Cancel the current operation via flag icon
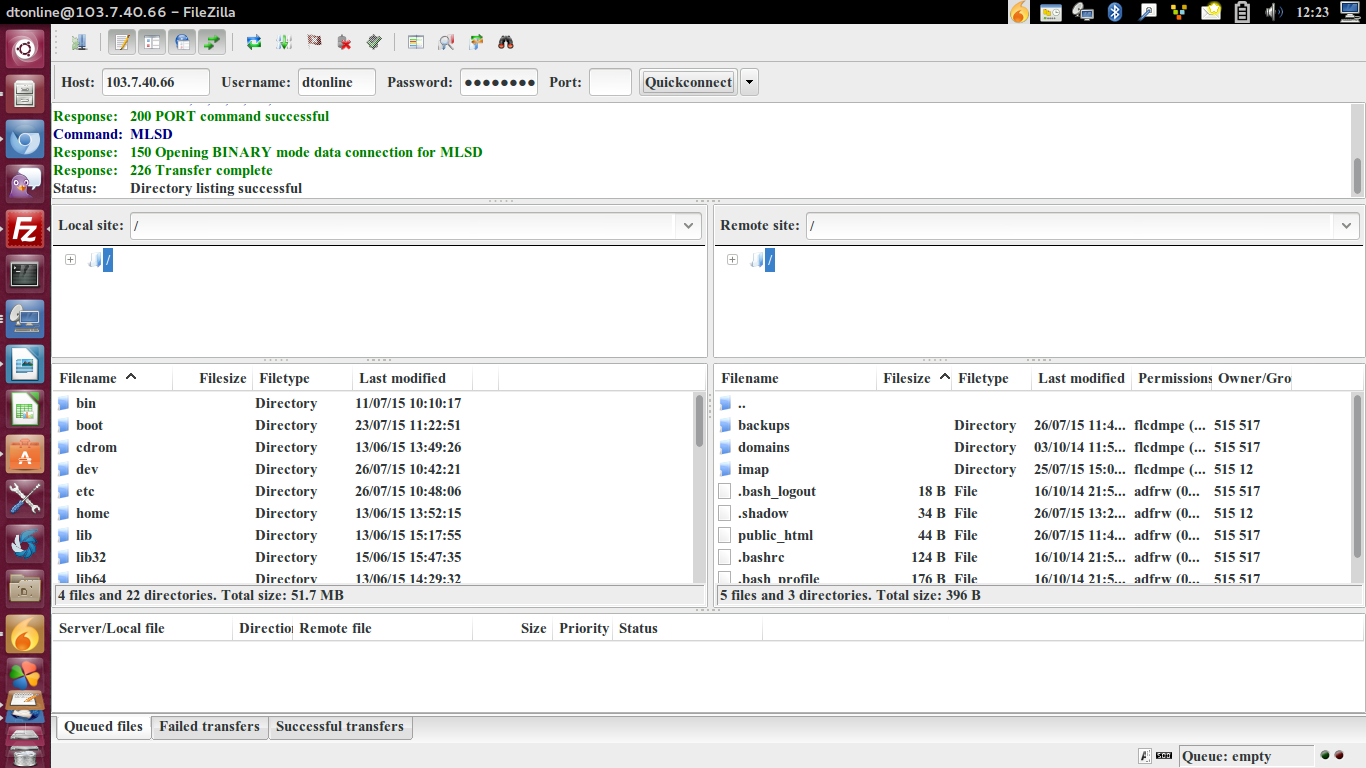This screenshot has width=1366, height=768. coord(314,42)
